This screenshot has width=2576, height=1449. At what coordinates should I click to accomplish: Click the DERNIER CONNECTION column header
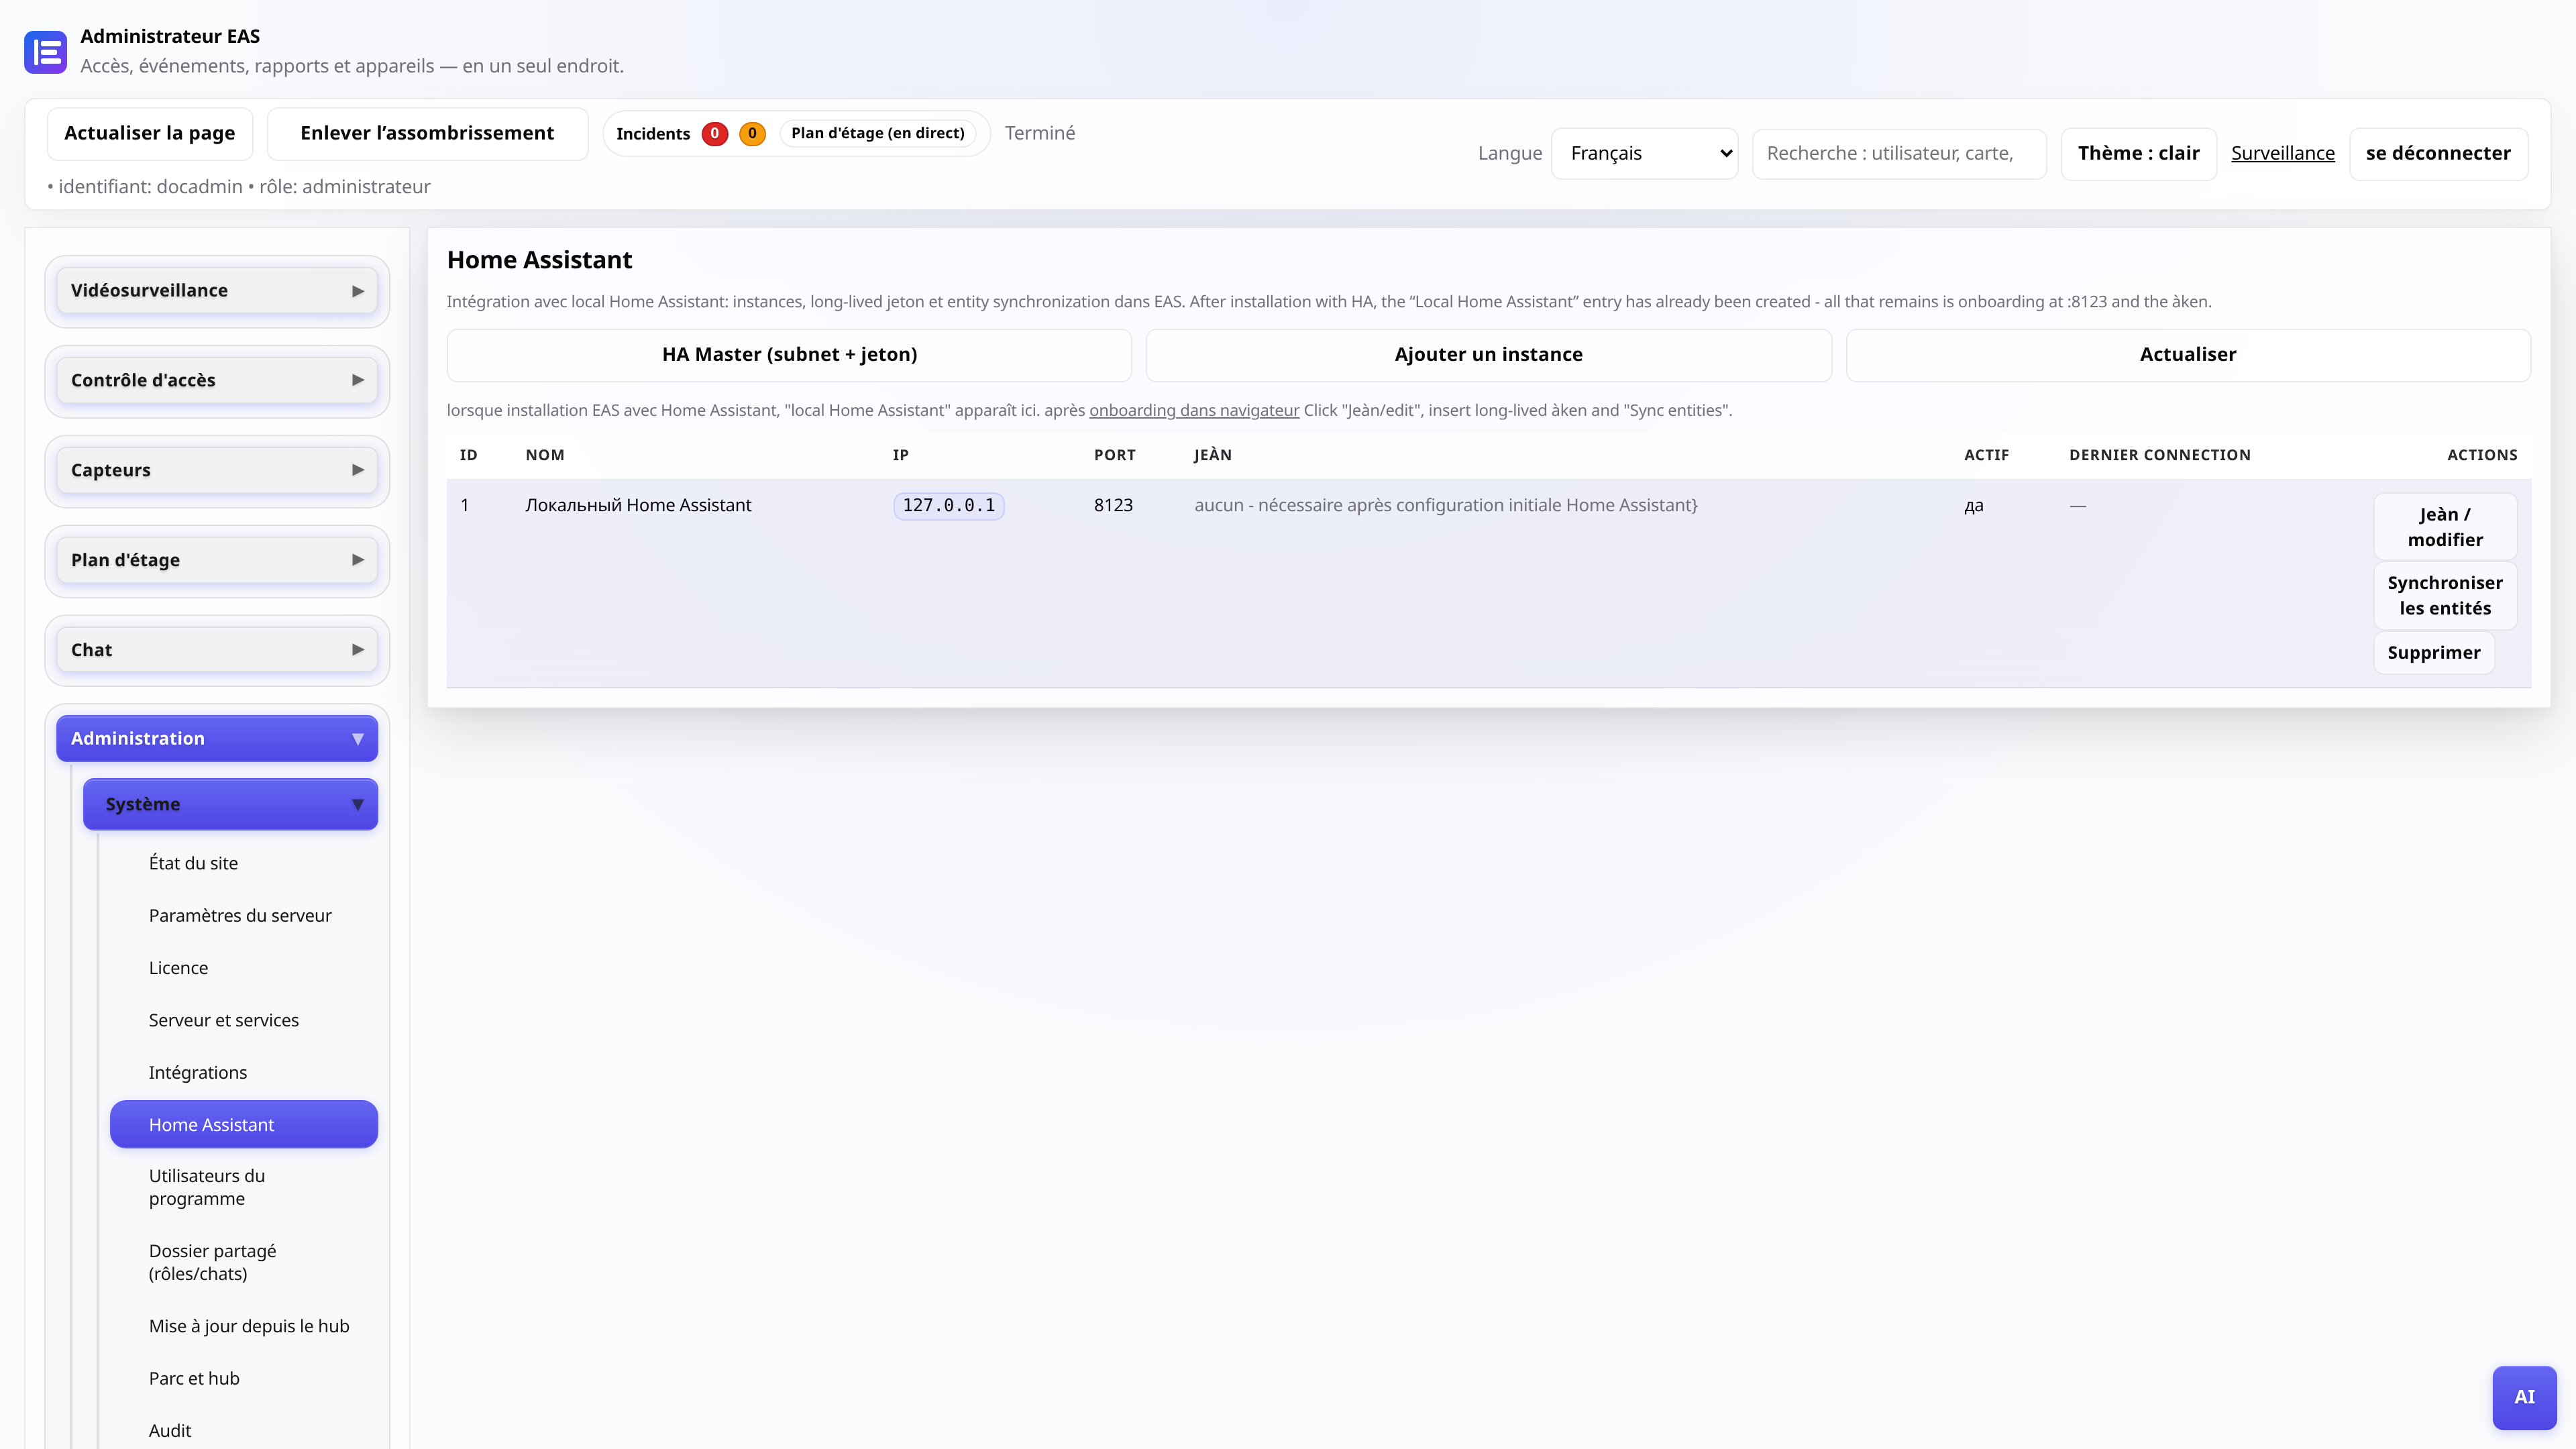2159,455
